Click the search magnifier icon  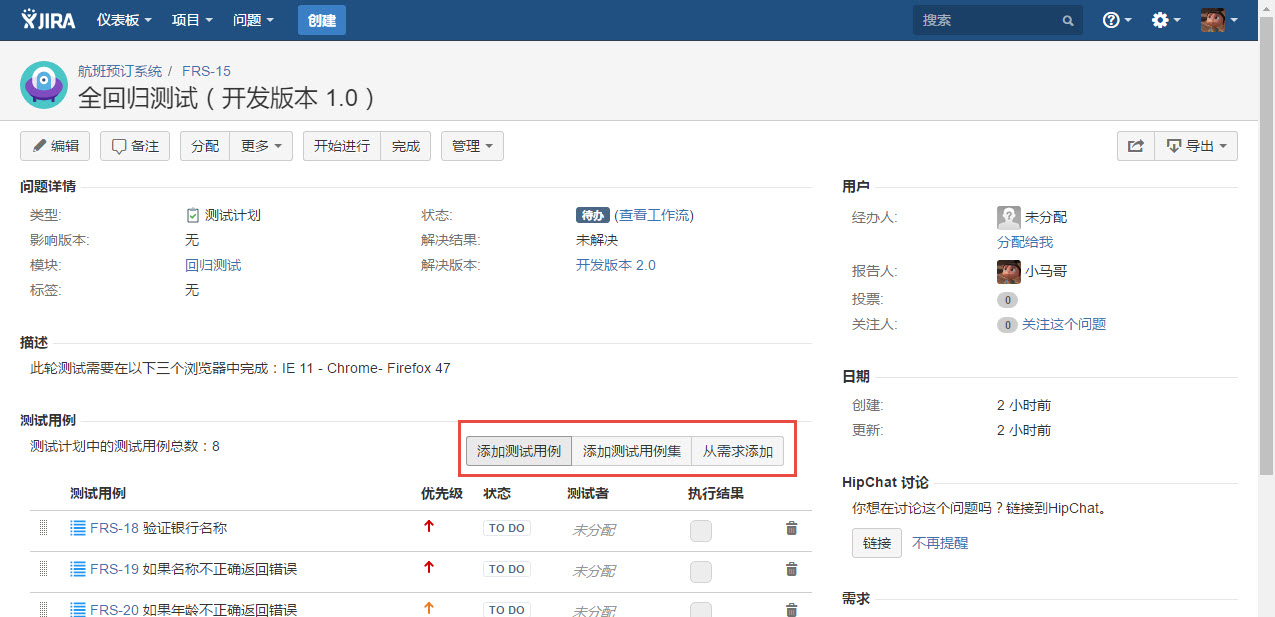(1068, 20)
